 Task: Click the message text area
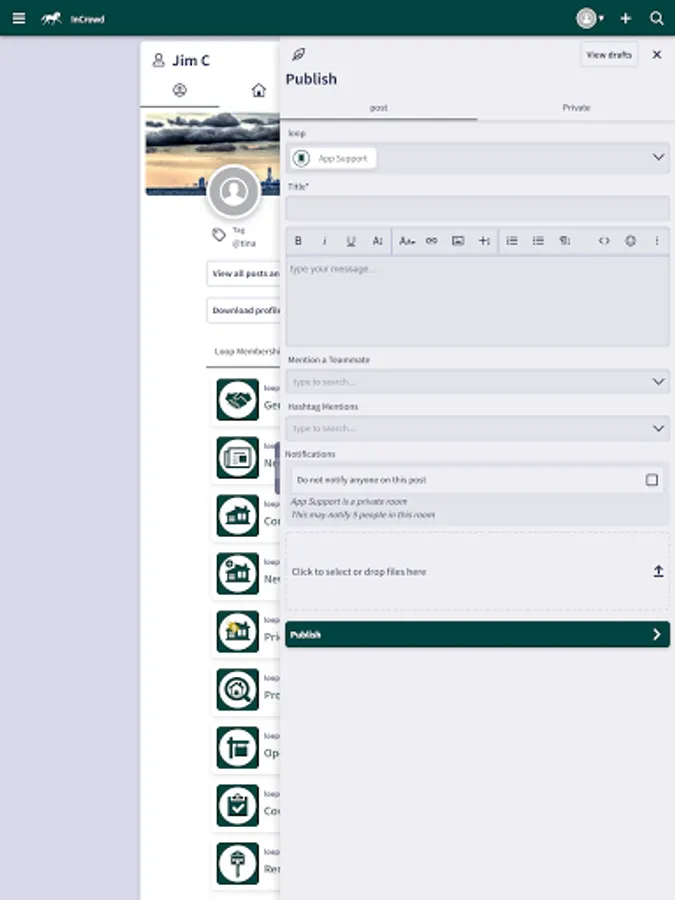(x=477, y=301)
